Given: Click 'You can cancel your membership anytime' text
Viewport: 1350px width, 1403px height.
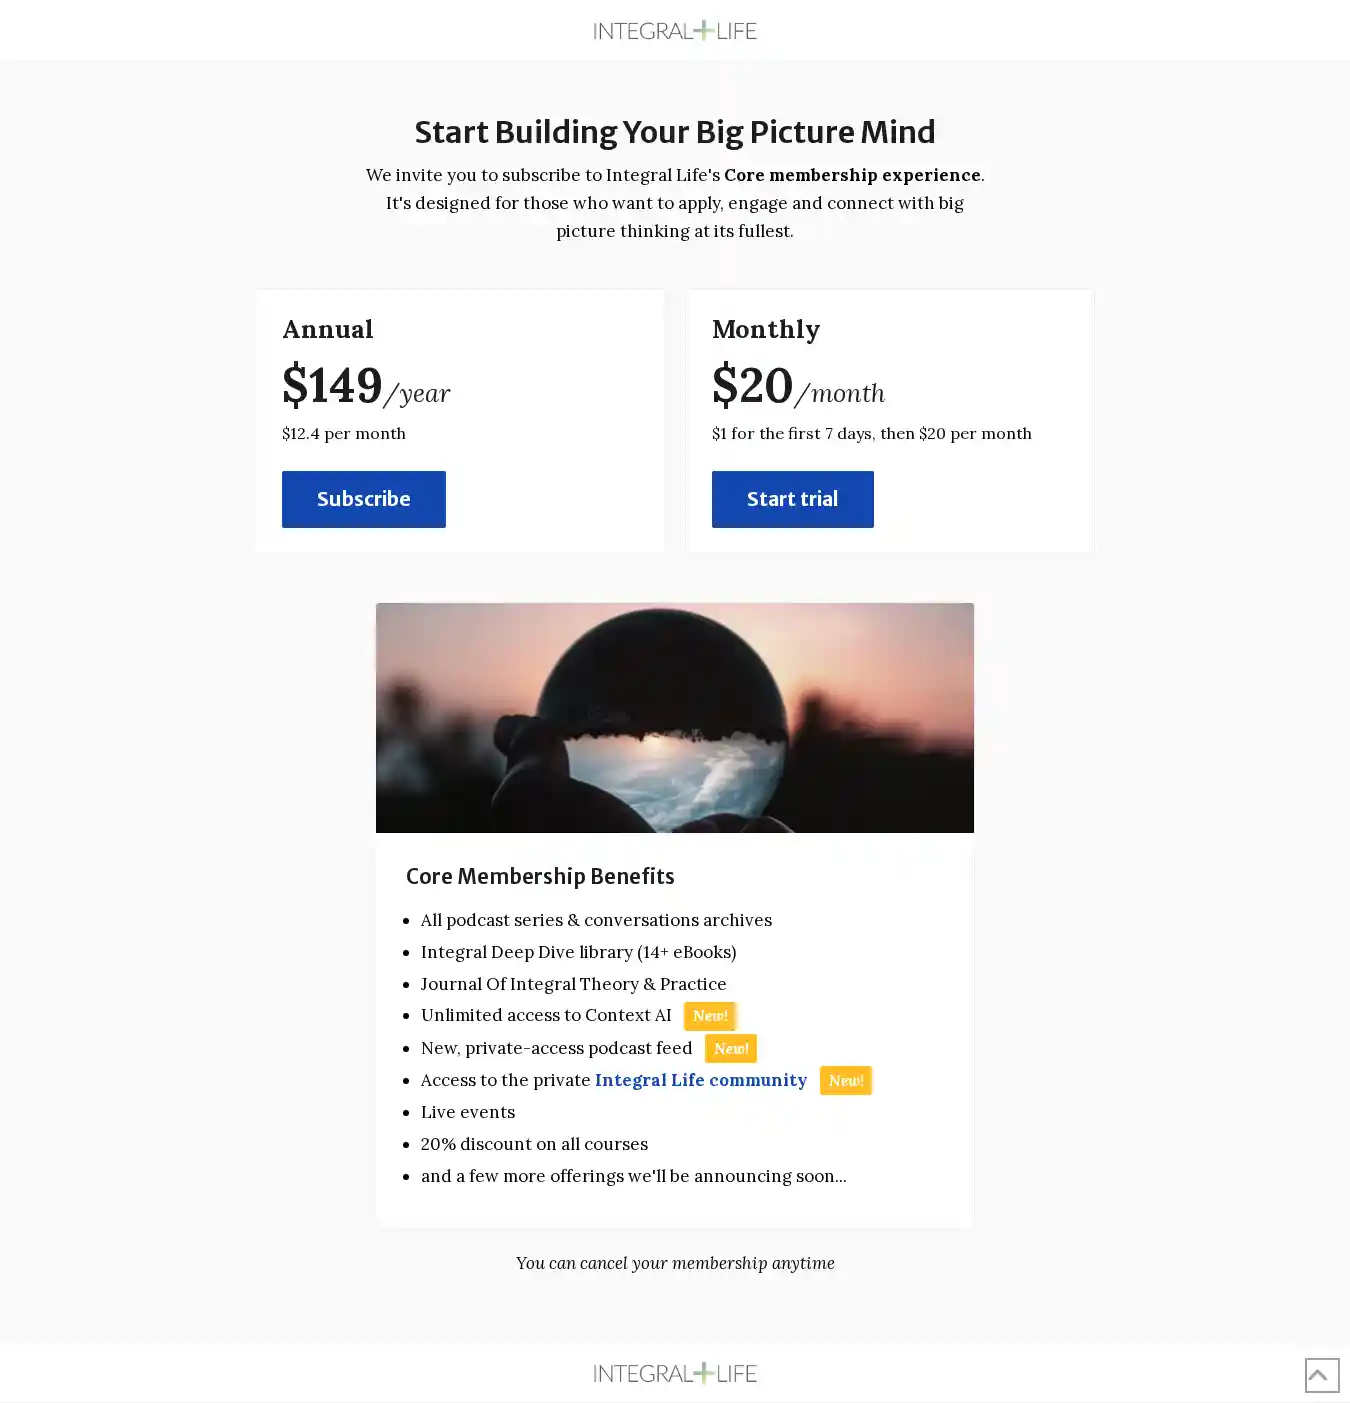Looking at the screenshot, I should [675, 1263].
